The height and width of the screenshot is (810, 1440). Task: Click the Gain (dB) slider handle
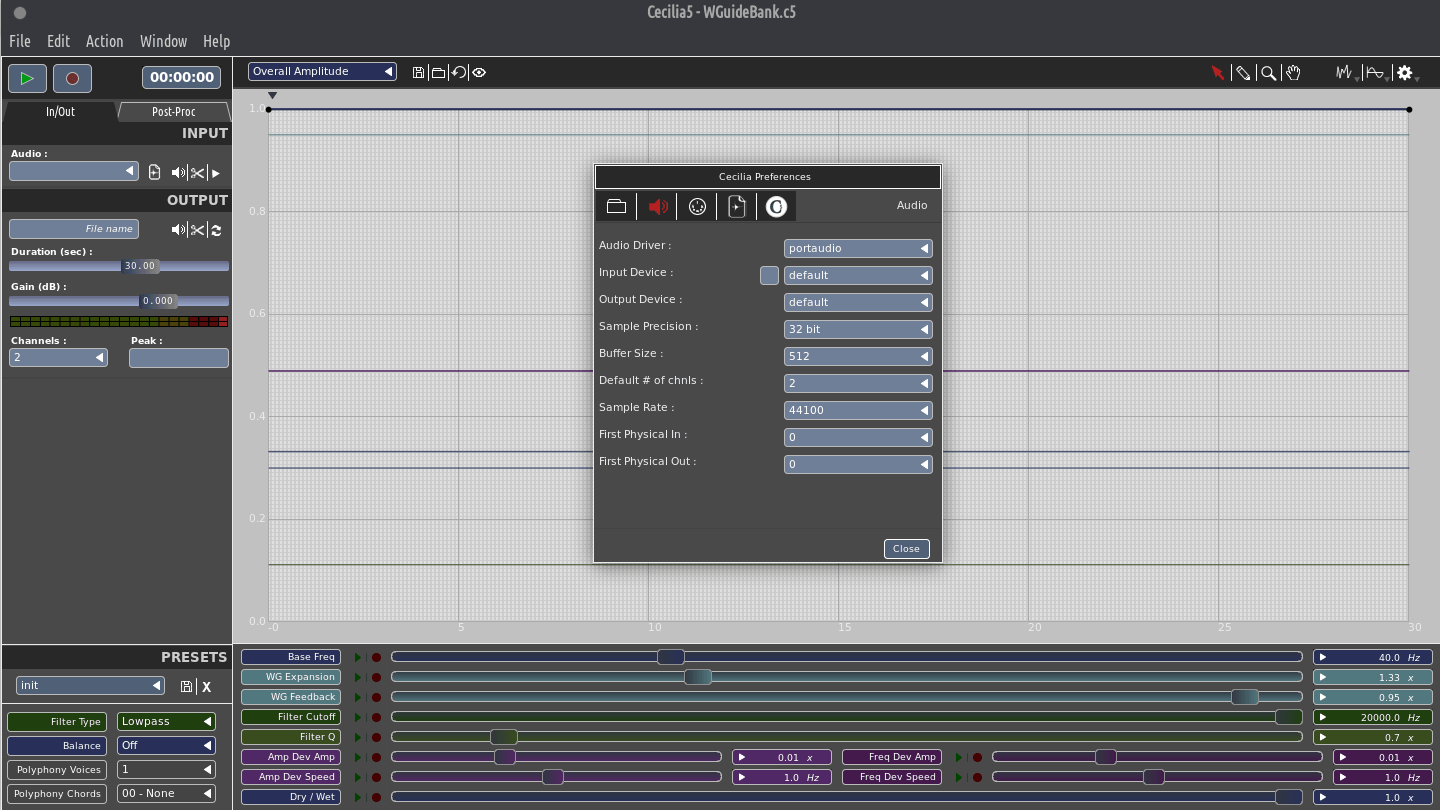(158, 301)
